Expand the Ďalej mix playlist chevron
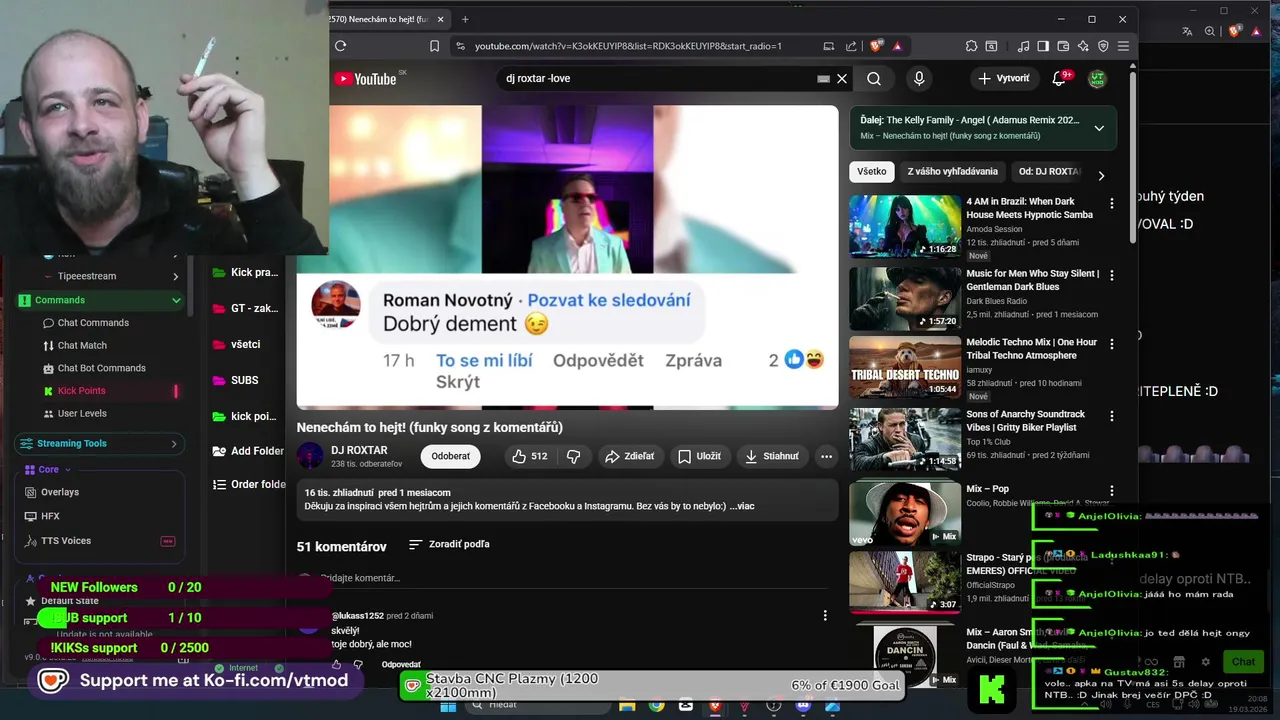 [1099, 128]
